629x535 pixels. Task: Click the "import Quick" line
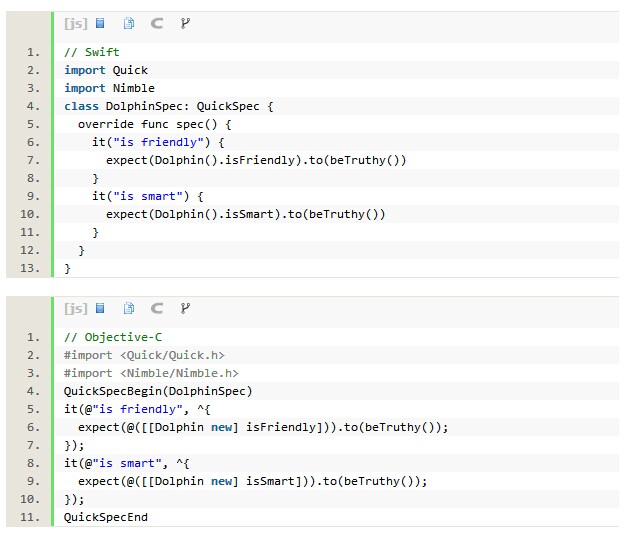point(106,70)
